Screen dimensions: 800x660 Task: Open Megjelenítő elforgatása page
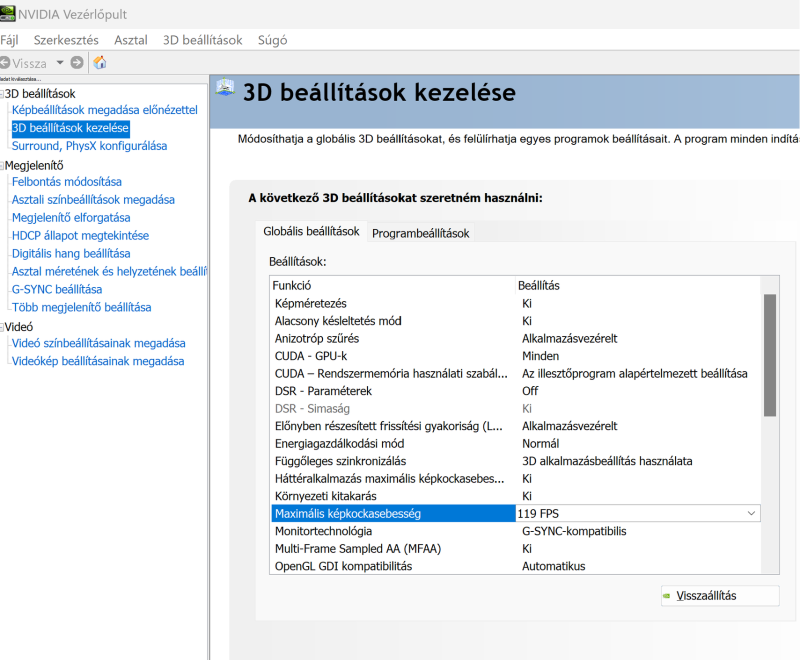pyautogui.click(x=71, y=217)
